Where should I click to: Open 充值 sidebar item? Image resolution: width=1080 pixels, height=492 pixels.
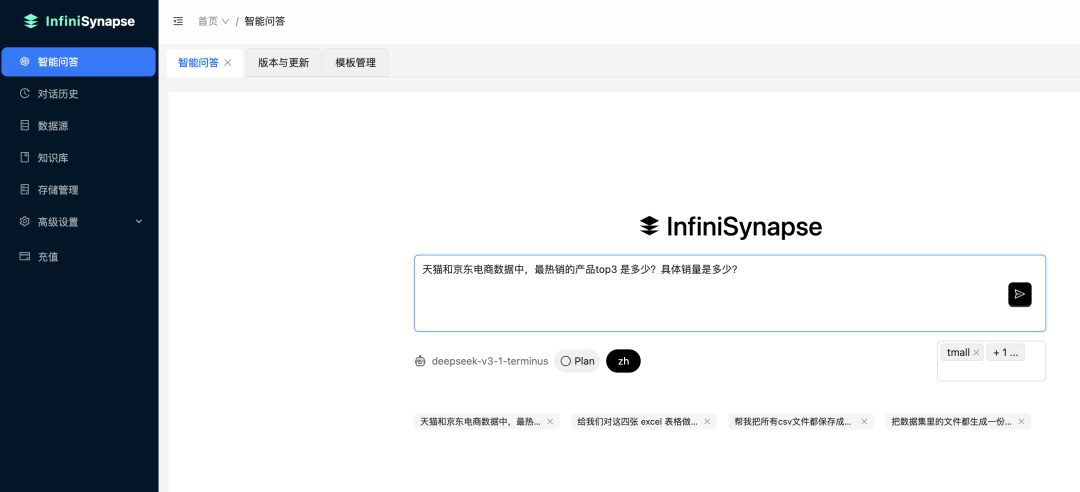pyautogui.click(x=79, y=256)
